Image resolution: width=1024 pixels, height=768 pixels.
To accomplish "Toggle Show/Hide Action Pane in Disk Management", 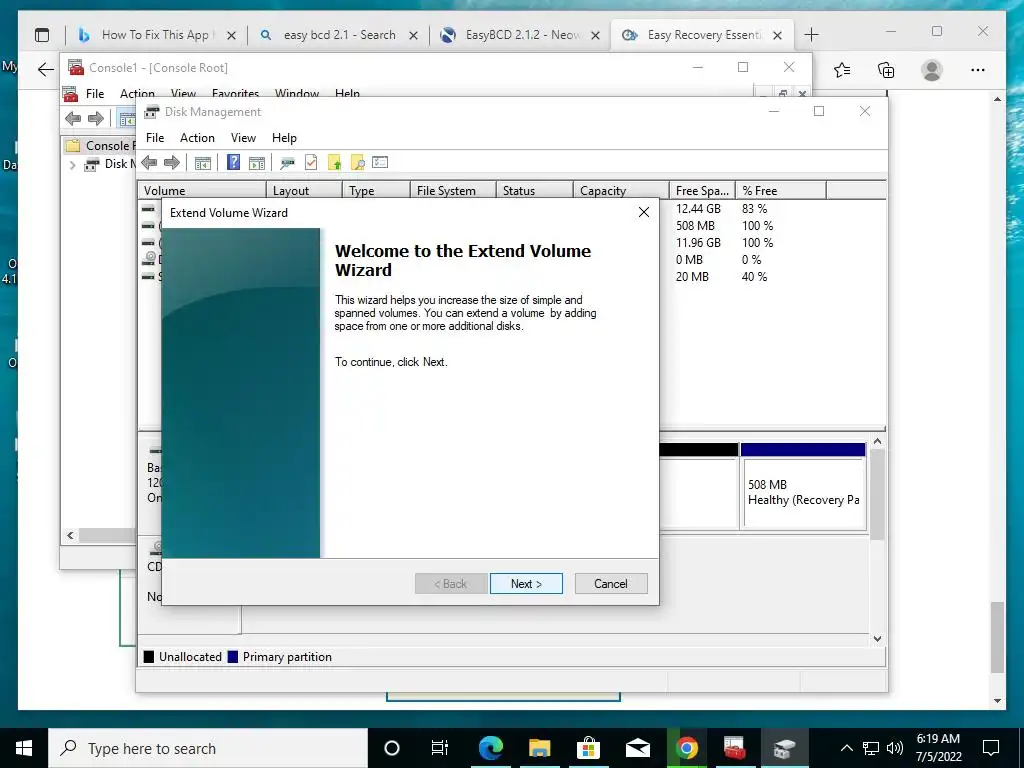I will [x=257, y=163].
